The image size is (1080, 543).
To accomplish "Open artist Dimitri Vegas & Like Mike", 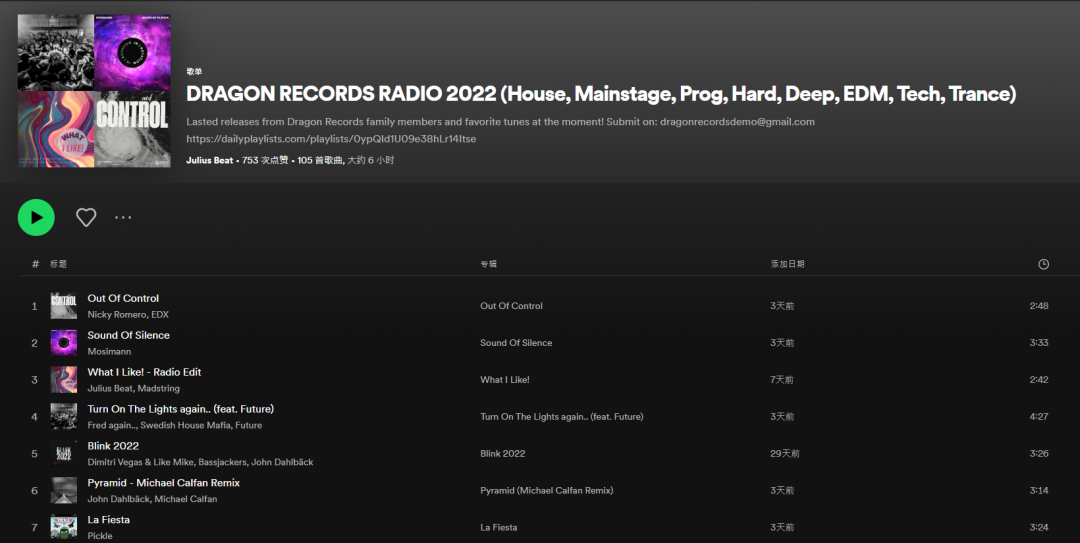I will pos(141,462).
